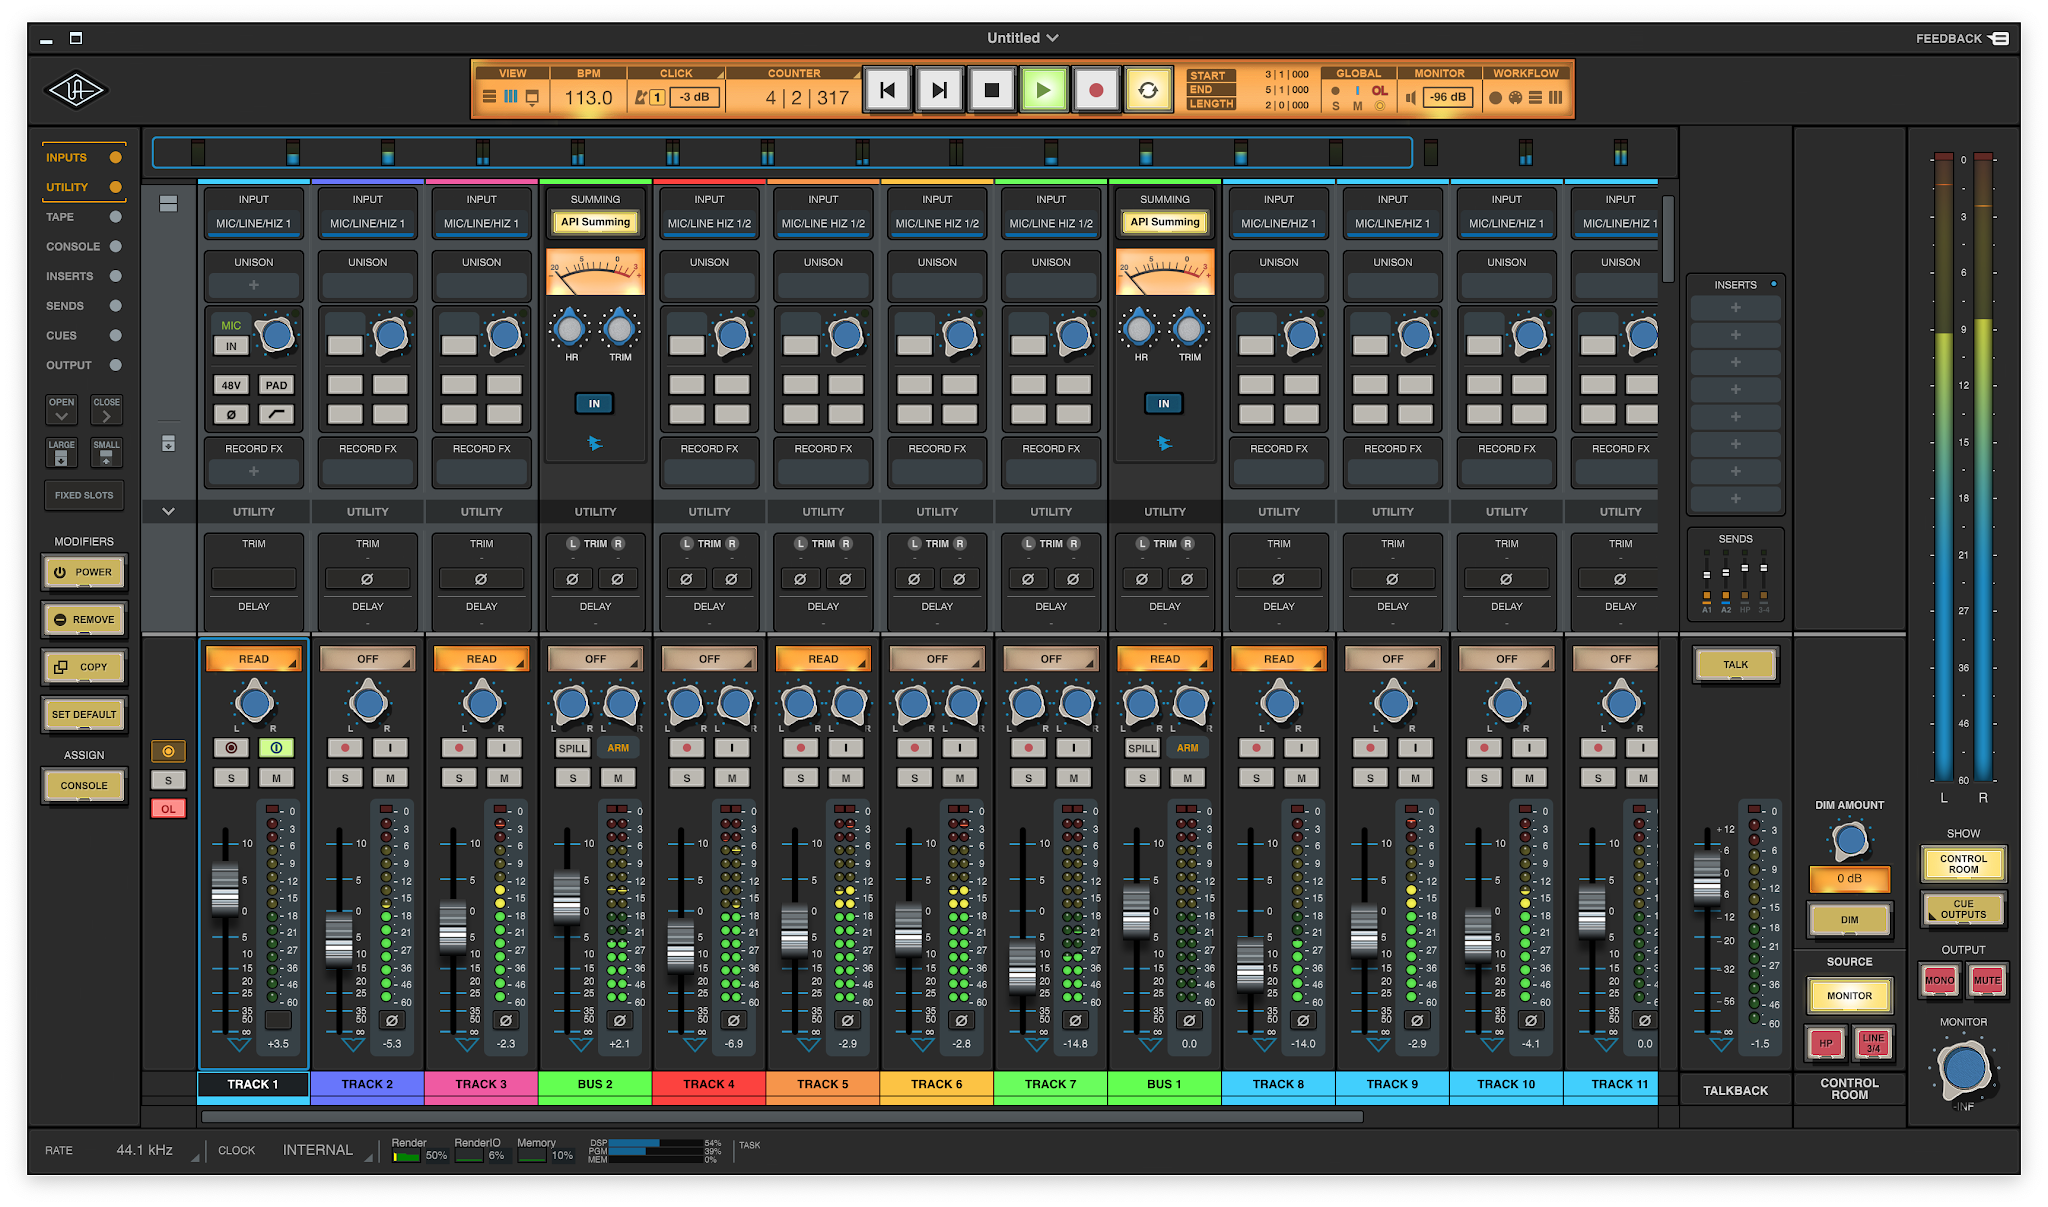
Task: Click the red Record transport button
Action: 1096,91
